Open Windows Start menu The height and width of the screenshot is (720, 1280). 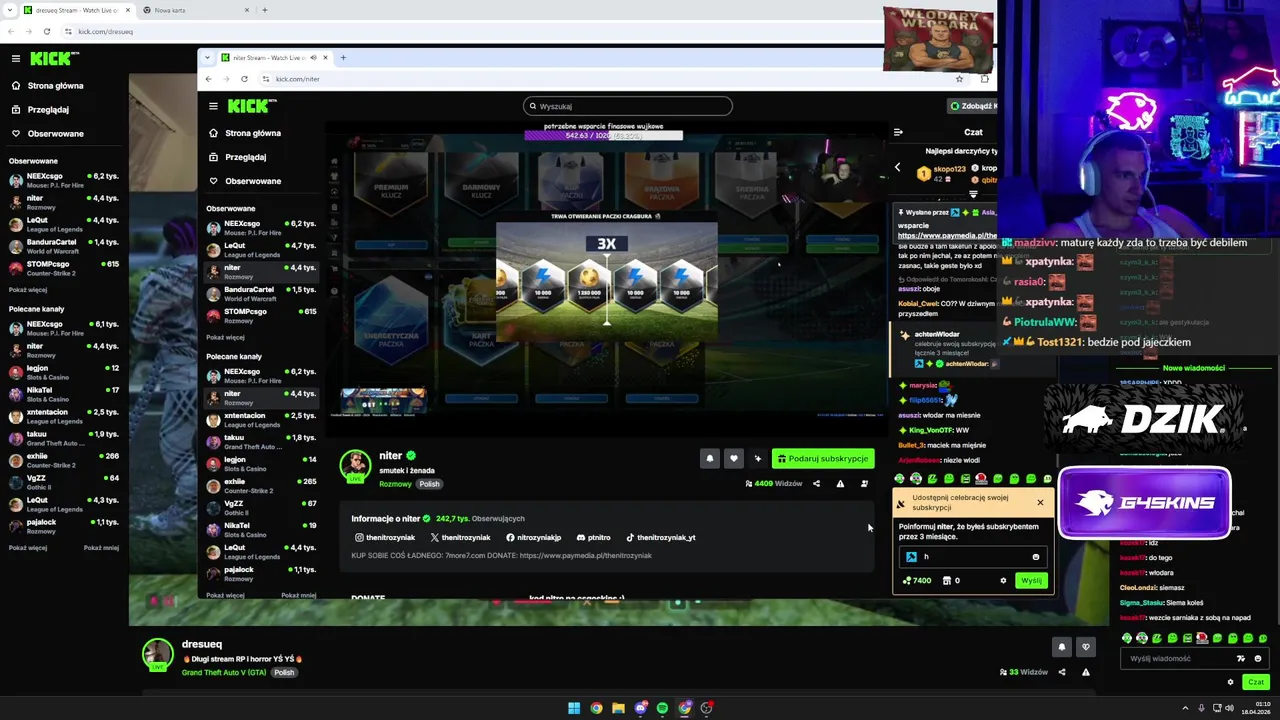(574, 708)
